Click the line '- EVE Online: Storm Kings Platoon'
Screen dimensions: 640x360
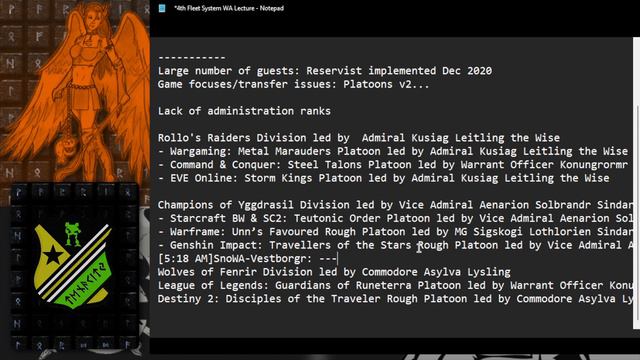tap(384, 178)
